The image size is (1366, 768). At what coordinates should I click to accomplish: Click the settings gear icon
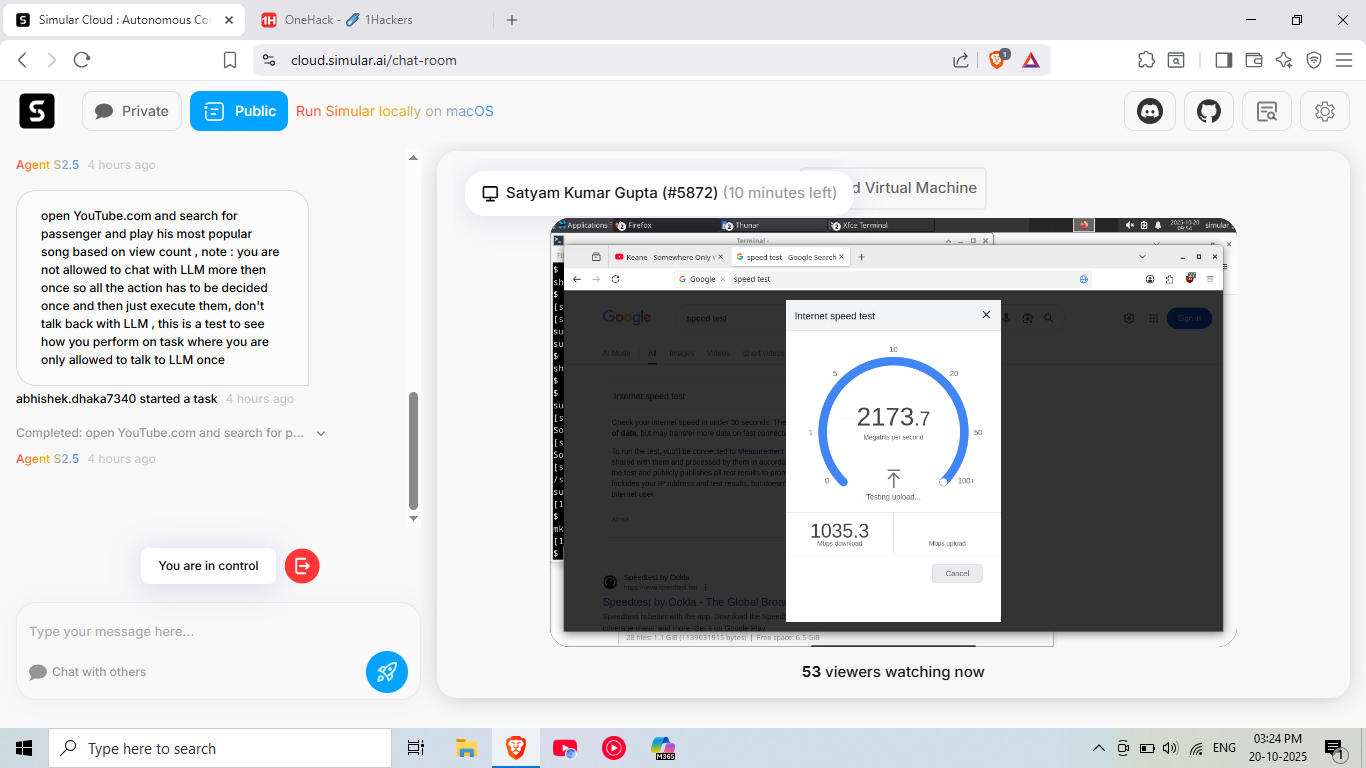(x=1325, y=111)
